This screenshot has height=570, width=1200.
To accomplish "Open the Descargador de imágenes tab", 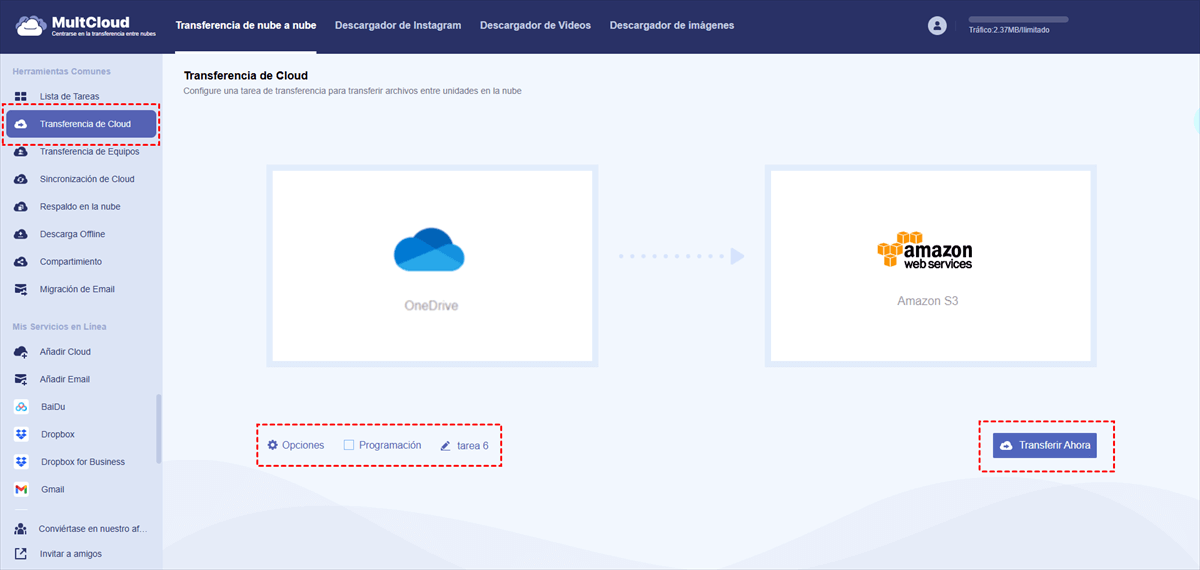I will click(x=672, y=25).
